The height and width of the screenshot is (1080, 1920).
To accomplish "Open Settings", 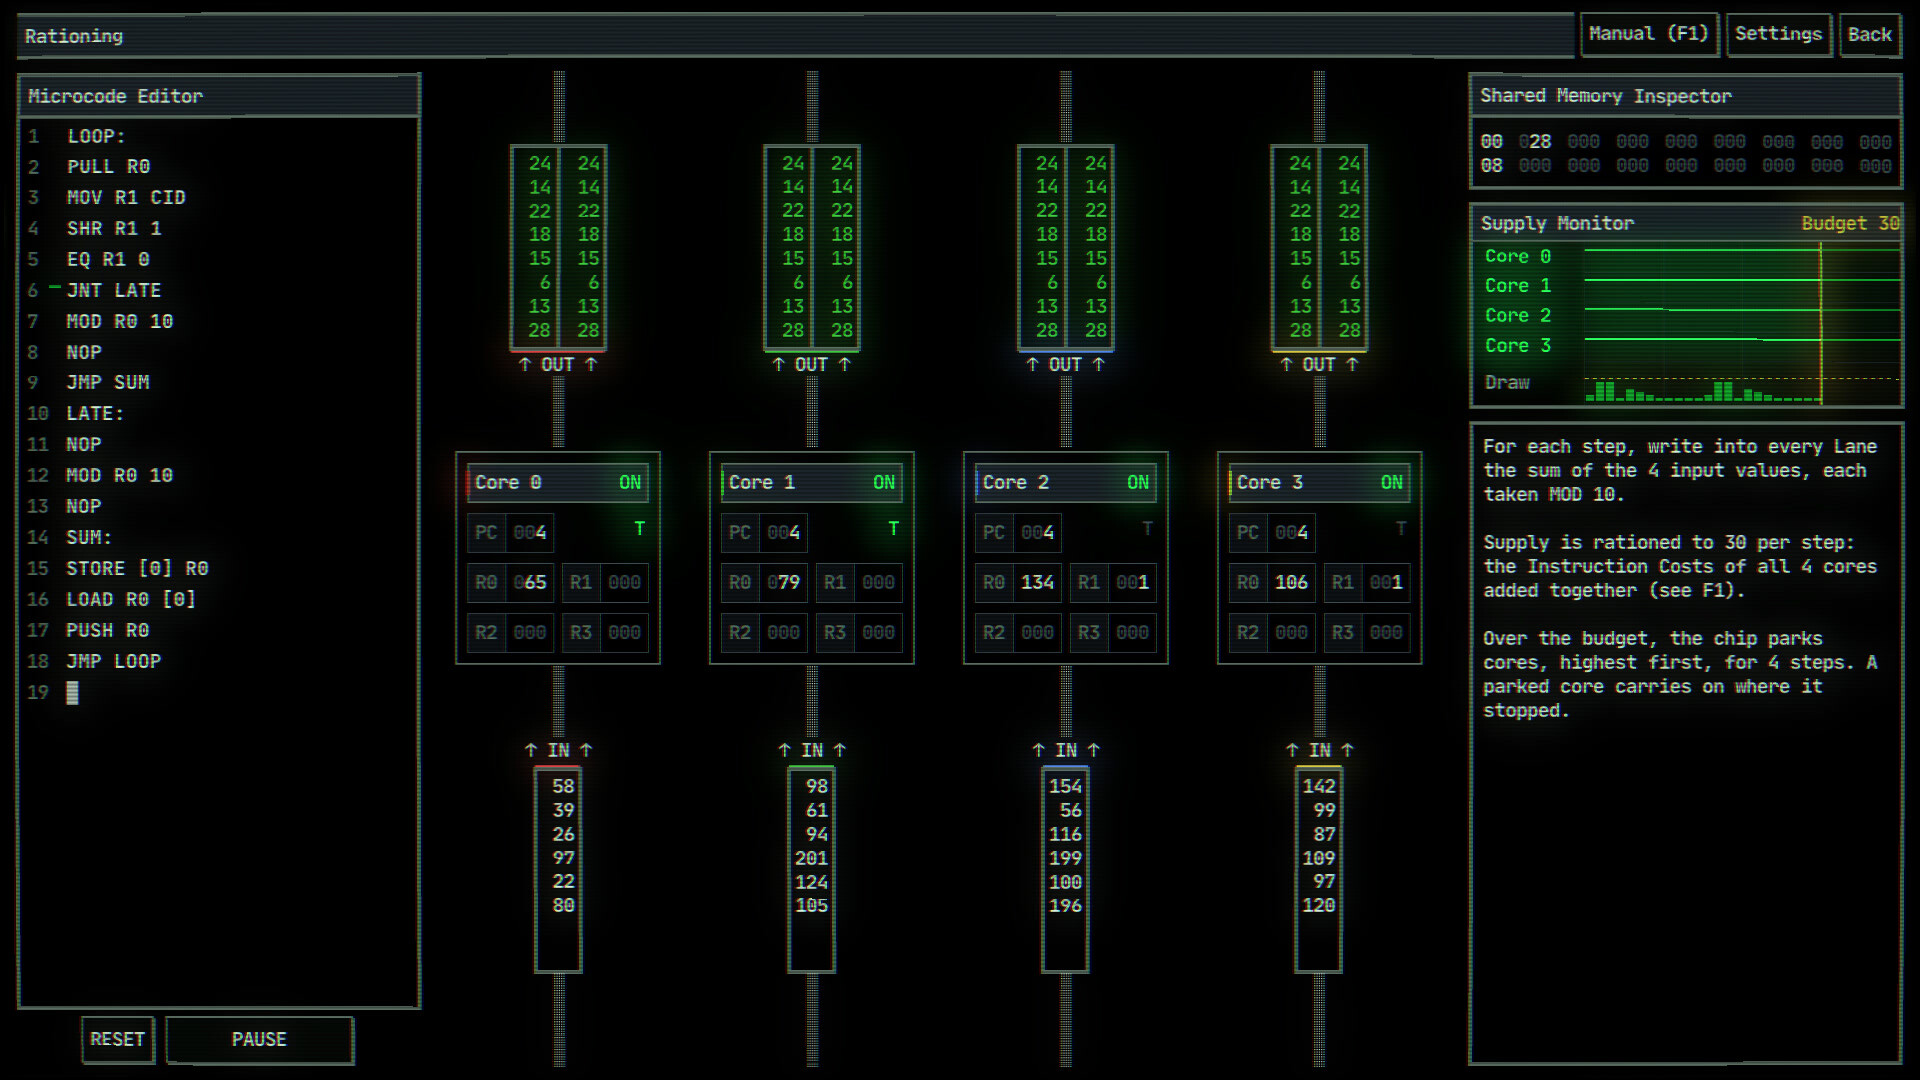I will click(x=1778, y=35).
